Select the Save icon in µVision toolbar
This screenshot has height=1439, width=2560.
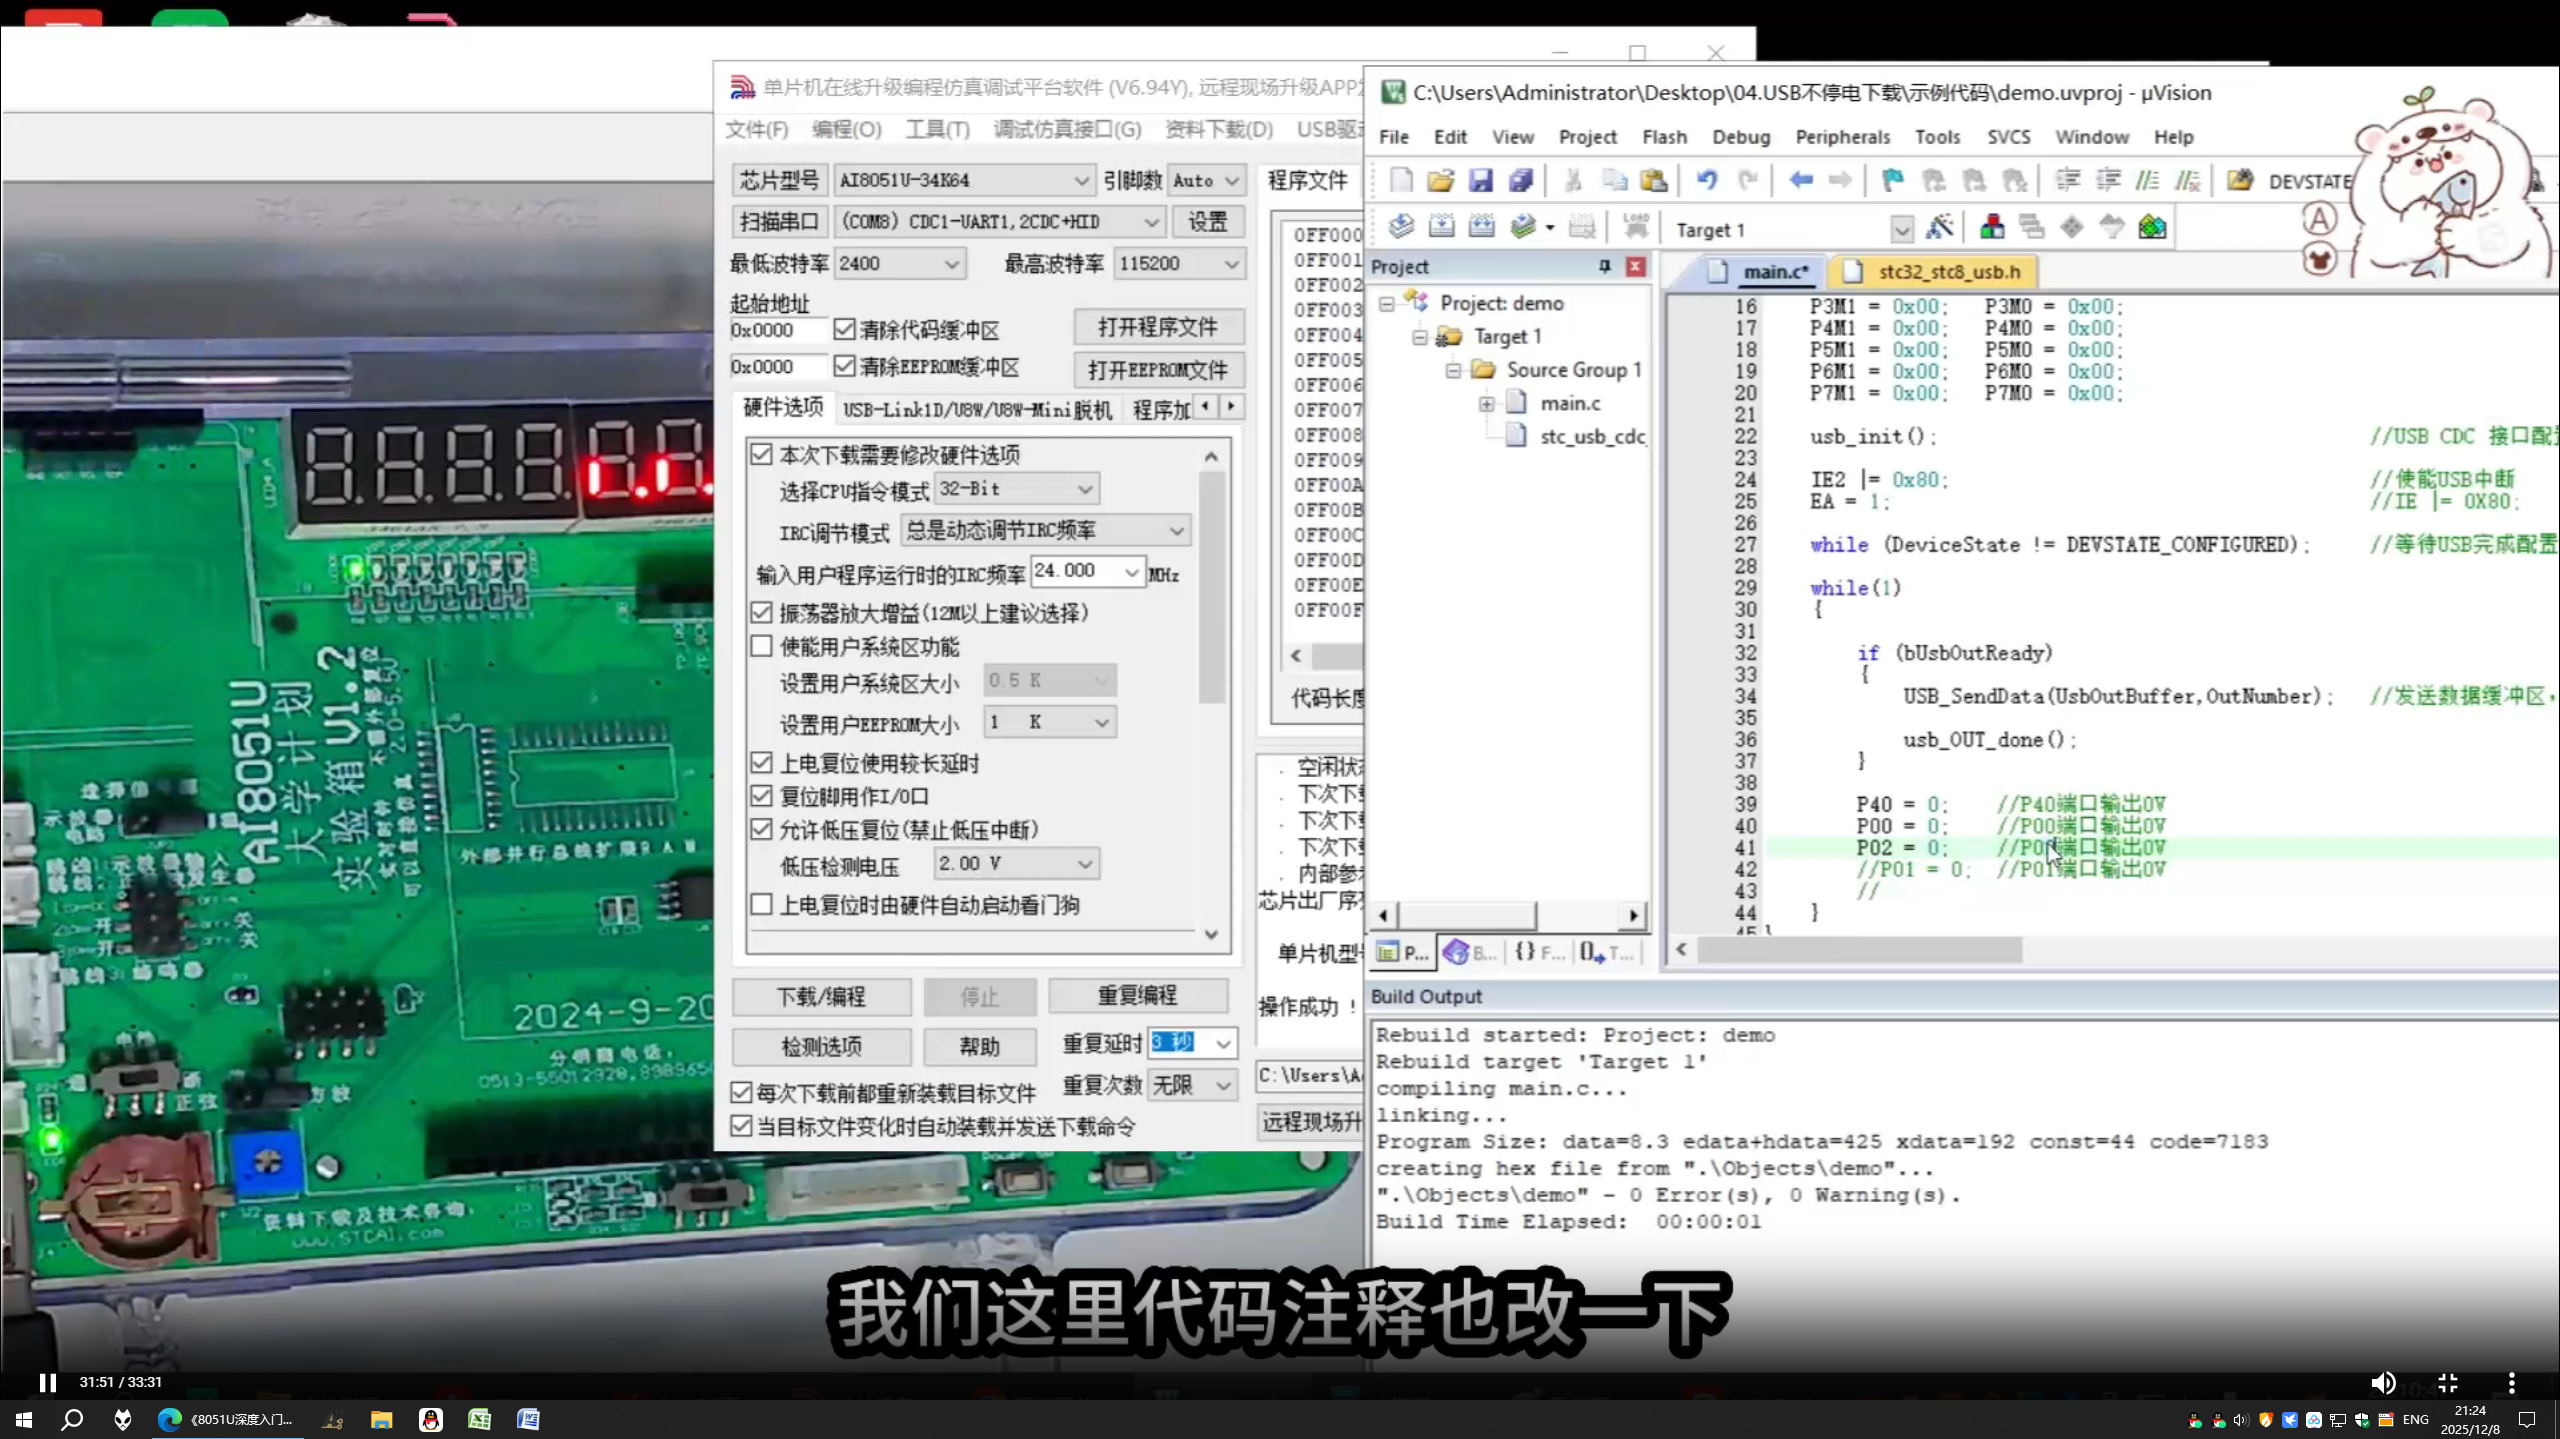(x=1481, y=180)
